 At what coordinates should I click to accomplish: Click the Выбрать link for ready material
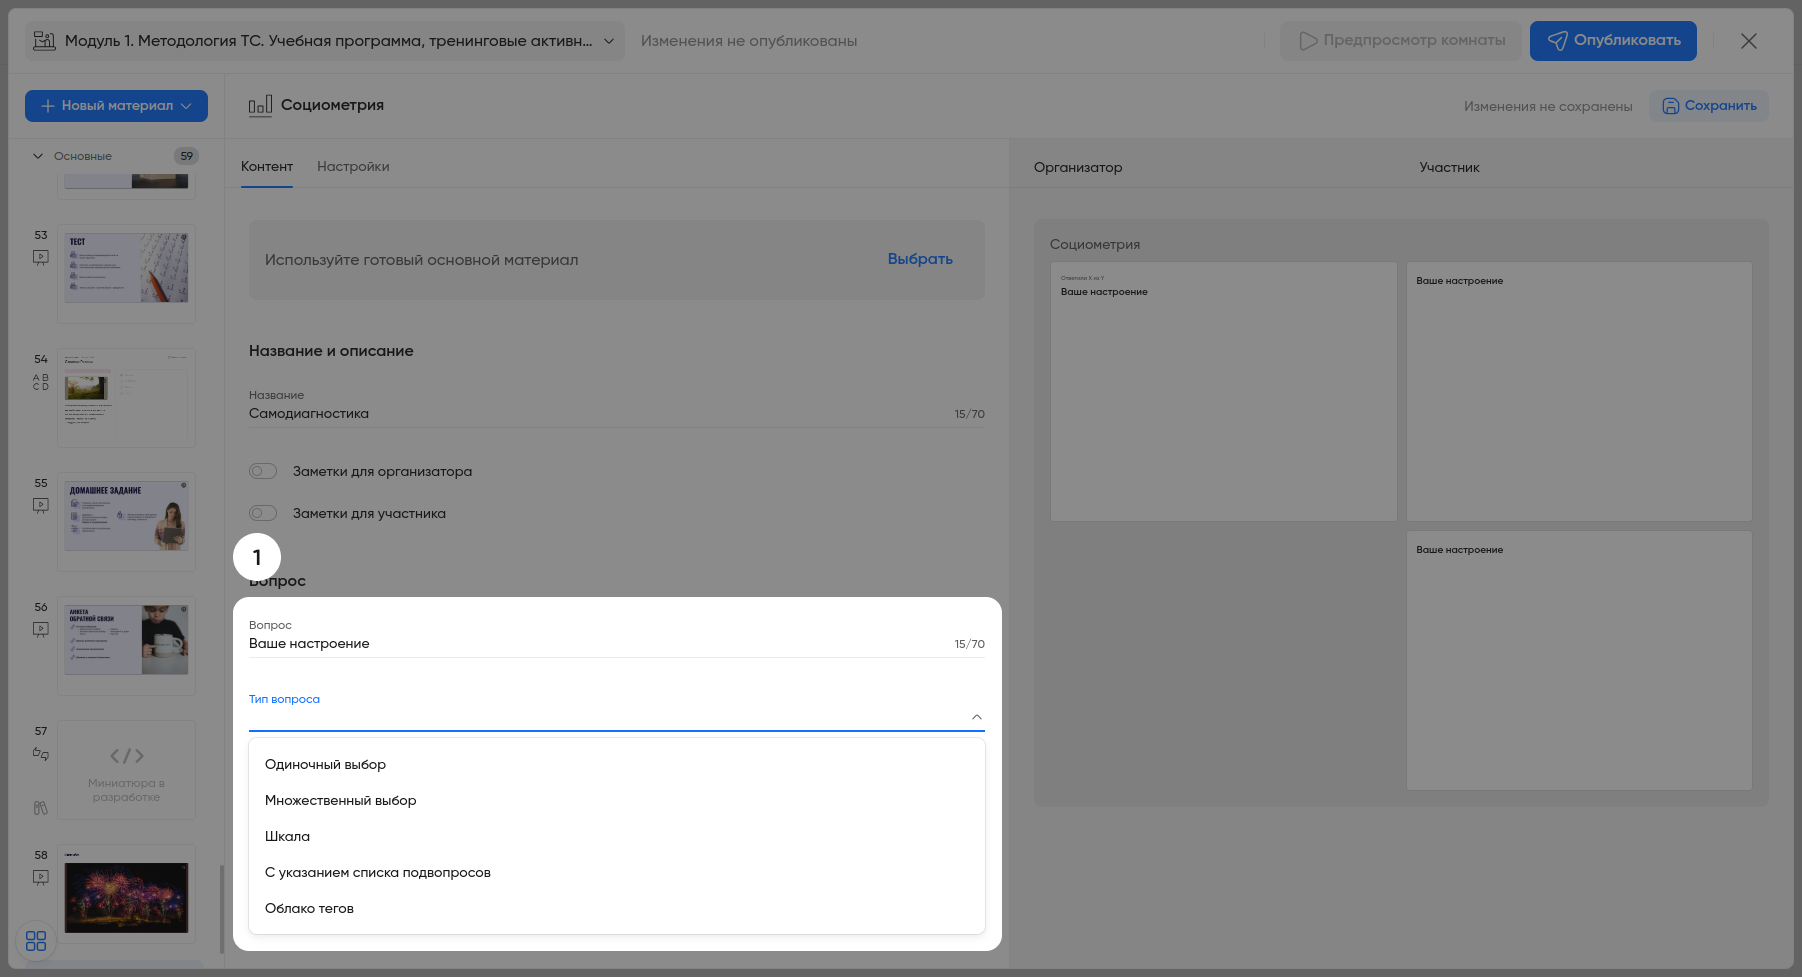920,259
